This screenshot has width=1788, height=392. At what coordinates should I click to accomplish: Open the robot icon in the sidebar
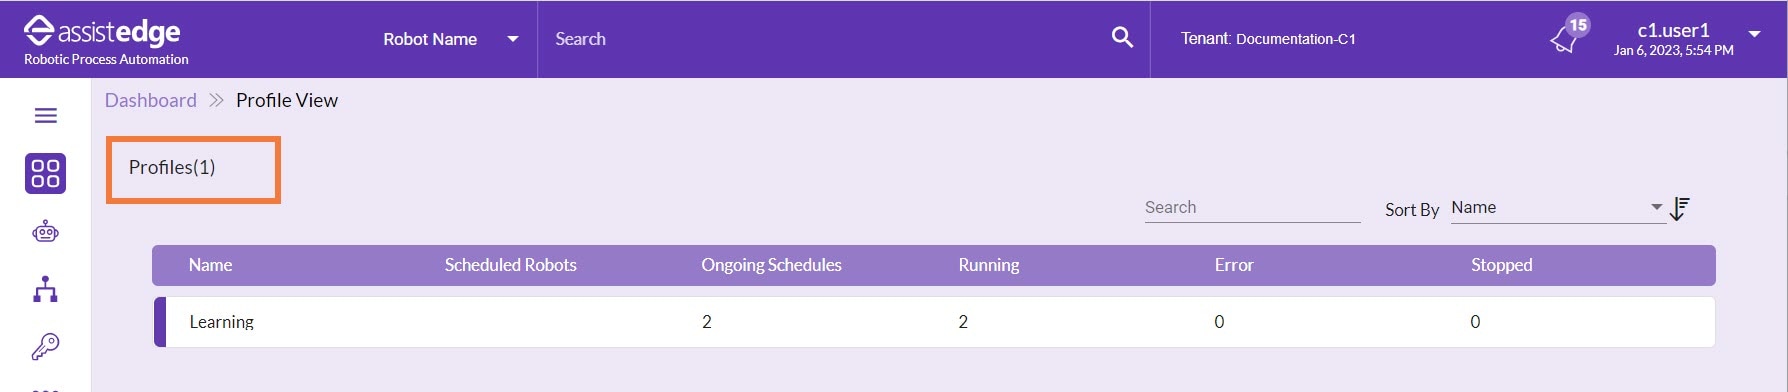click(x=45, y=232)
